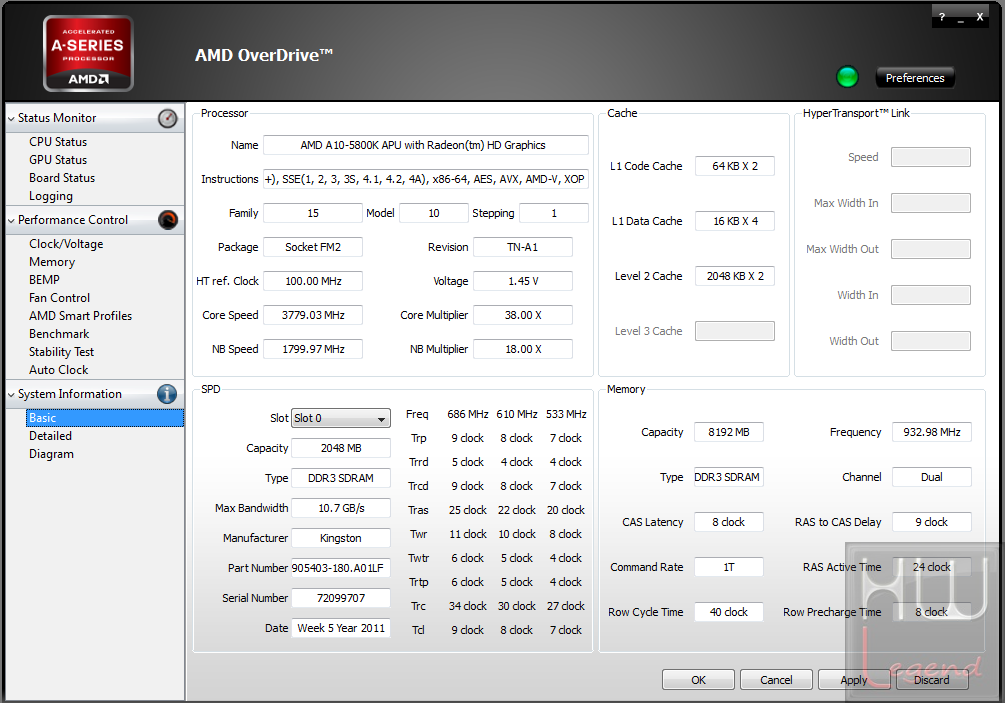Open Preferences
This screenshot has width=1005, height=703.
915,78
